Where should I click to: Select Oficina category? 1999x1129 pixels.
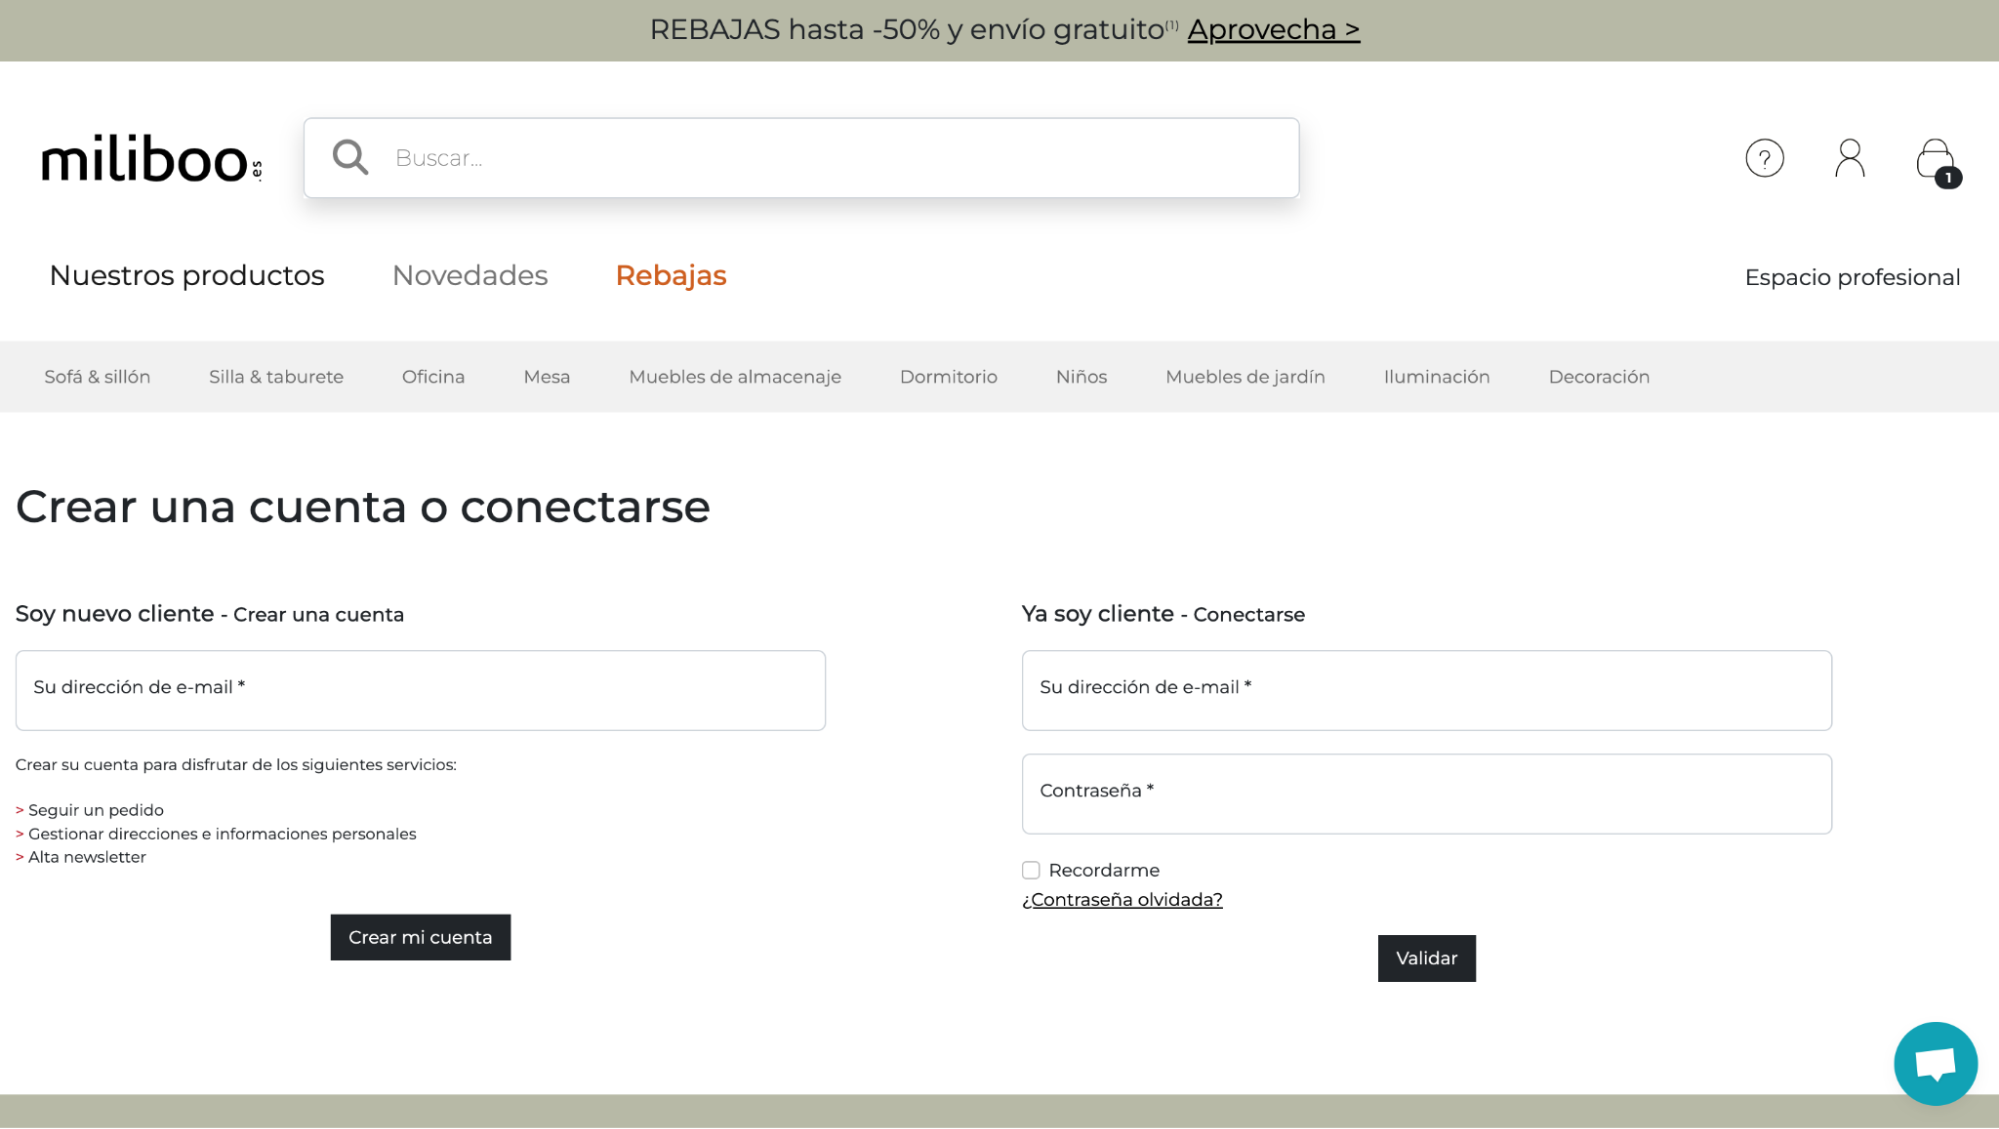click(433, 377)
